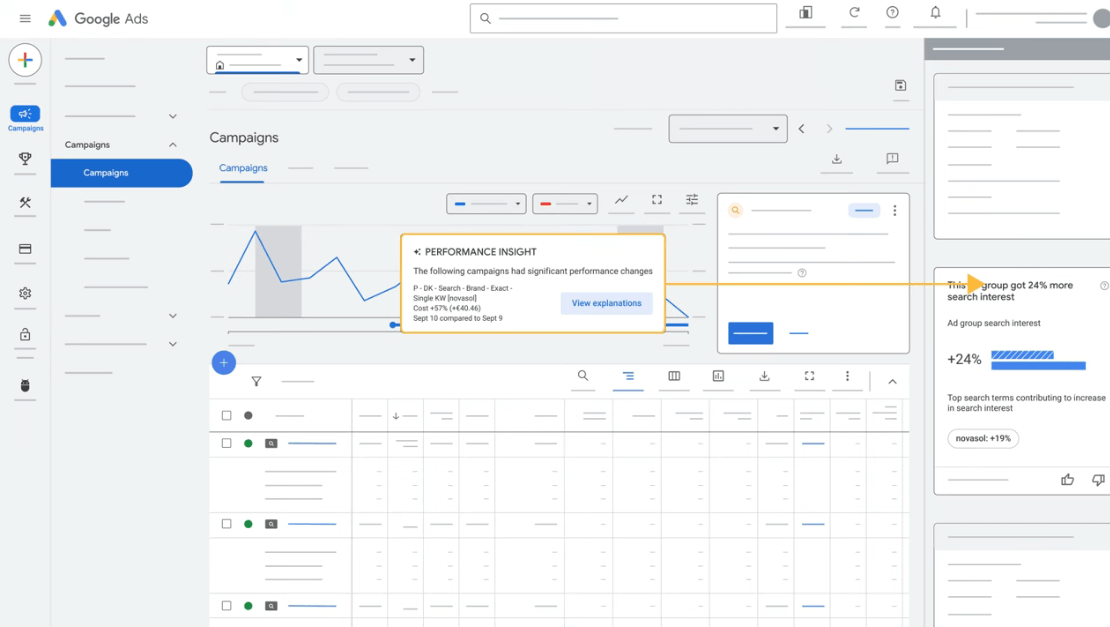Open the Goals trophy icon in sidebar
Screen dimensions: 1110x627
[x=25, y=159]
